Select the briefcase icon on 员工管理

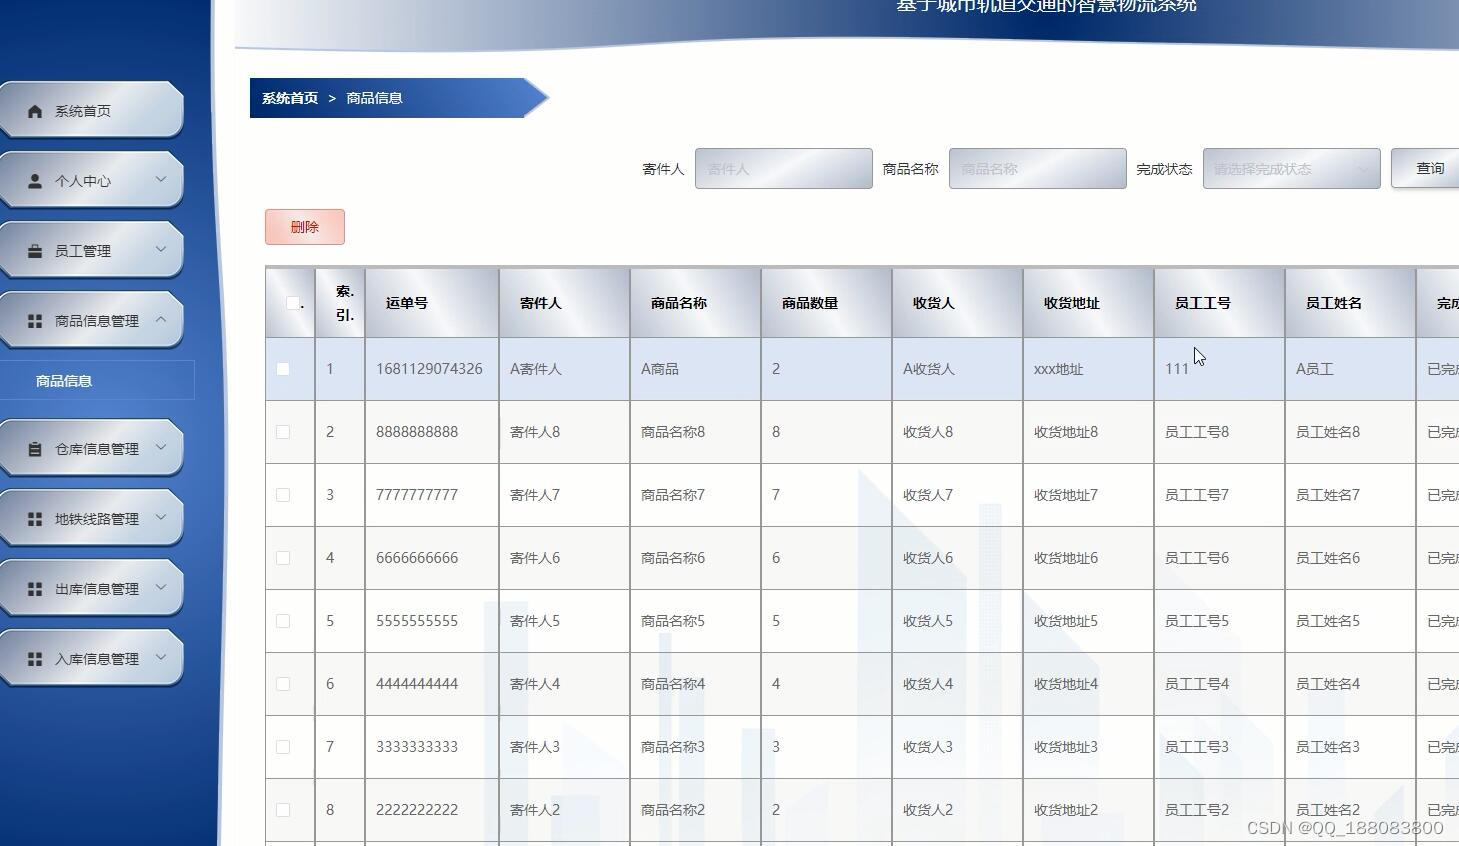point(35,250)
